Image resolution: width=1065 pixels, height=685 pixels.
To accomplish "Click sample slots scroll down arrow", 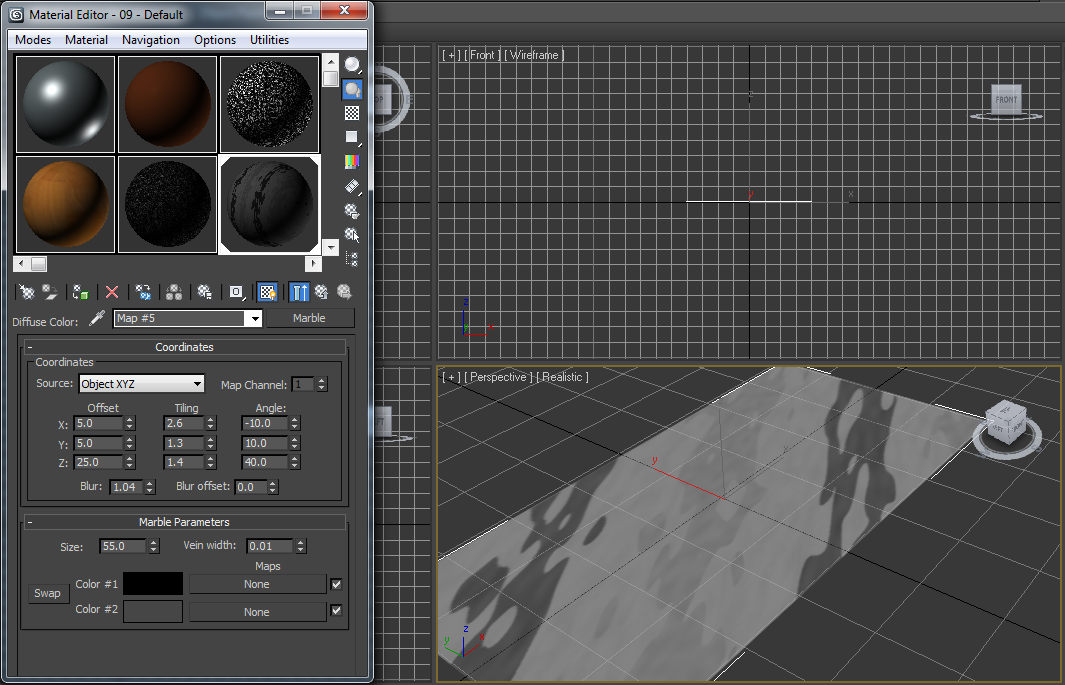I will point(331,247).
